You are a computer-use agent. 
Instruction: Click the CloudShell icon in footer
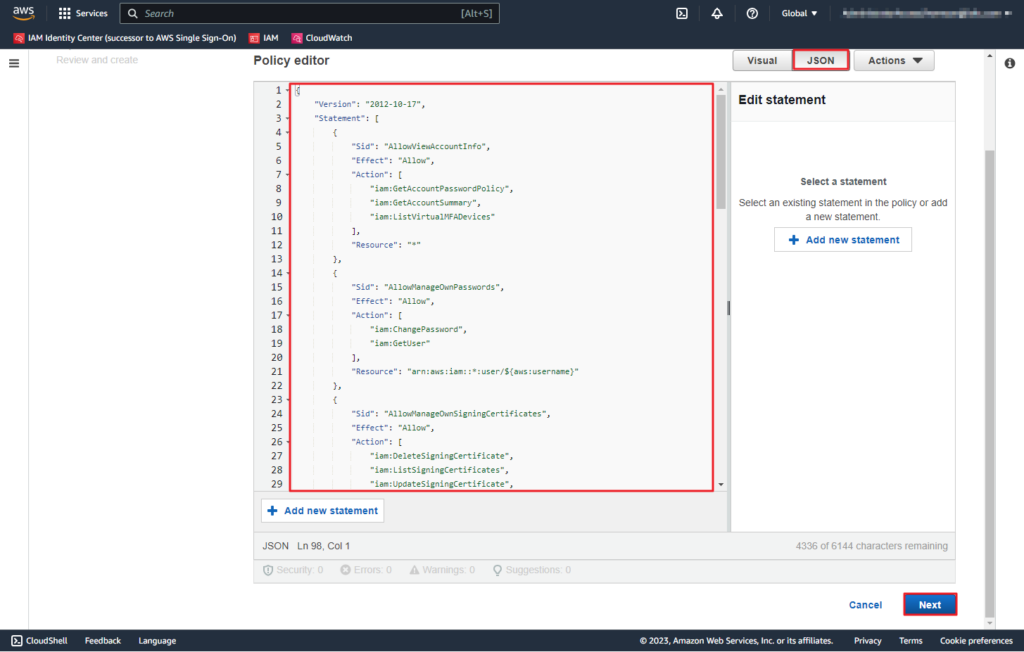tap(17, 641)
